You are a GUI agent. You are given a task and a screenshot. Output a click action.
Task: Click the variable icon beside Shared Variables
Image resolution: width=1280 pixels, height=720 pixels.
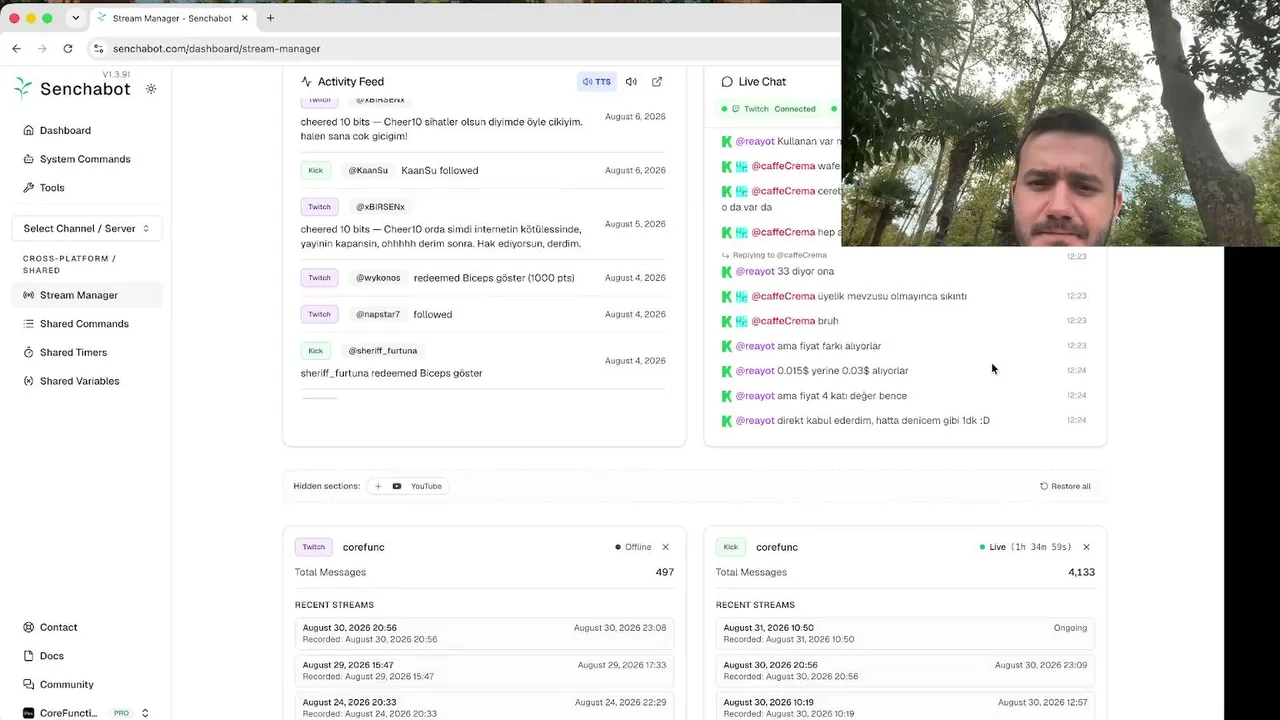(x=29, y=381)
